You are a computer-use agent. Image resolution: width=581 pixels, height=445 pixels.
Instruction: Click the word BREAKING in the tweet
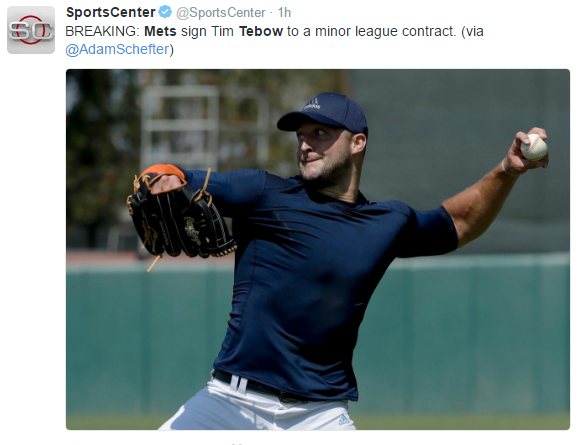tap(102, 31)
